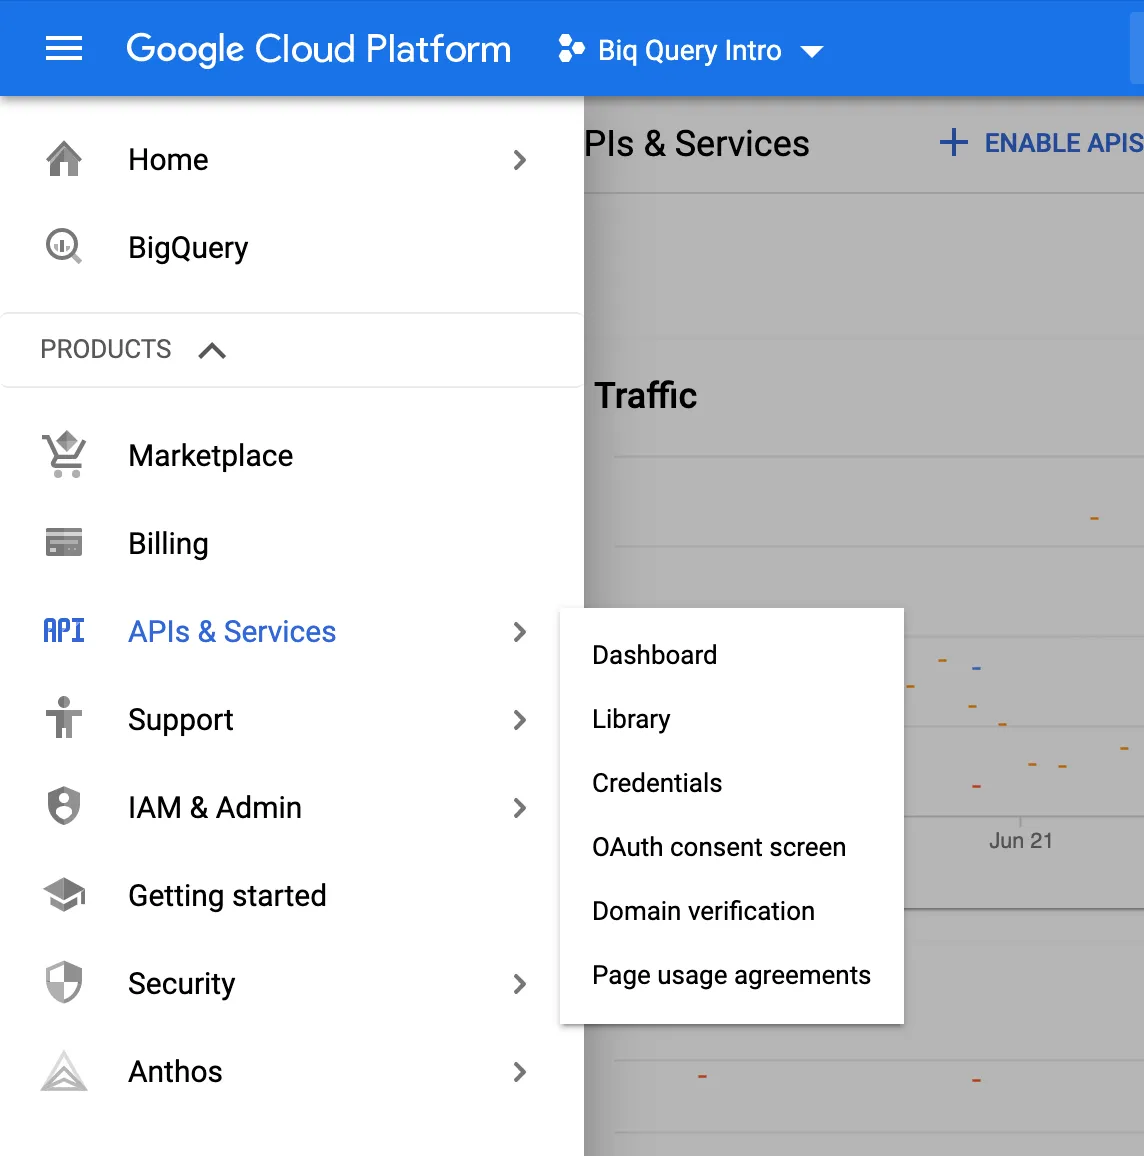1144x1156 pixels.
Task: Click the Getting started graduation cap icon
Action: [64, 894]
